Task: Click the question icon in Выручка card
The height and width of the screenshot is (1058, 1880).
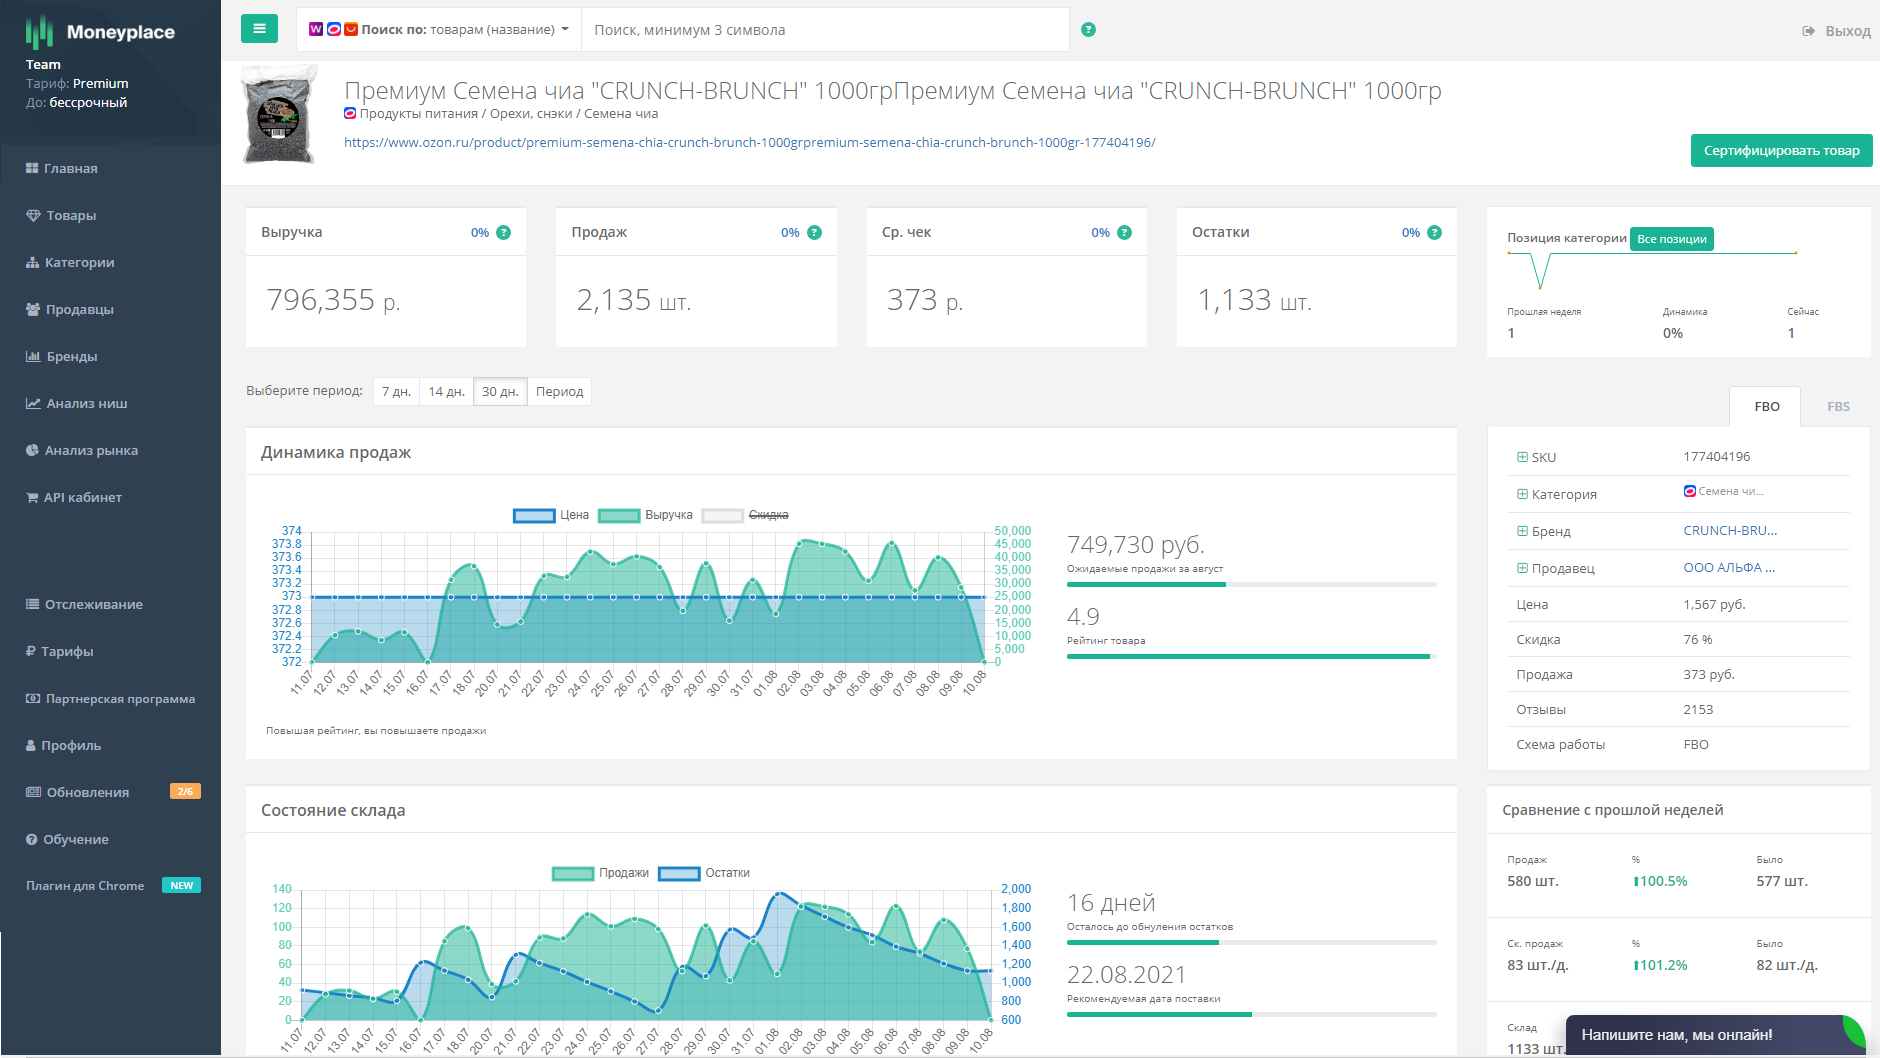Action: pos(504,233)
